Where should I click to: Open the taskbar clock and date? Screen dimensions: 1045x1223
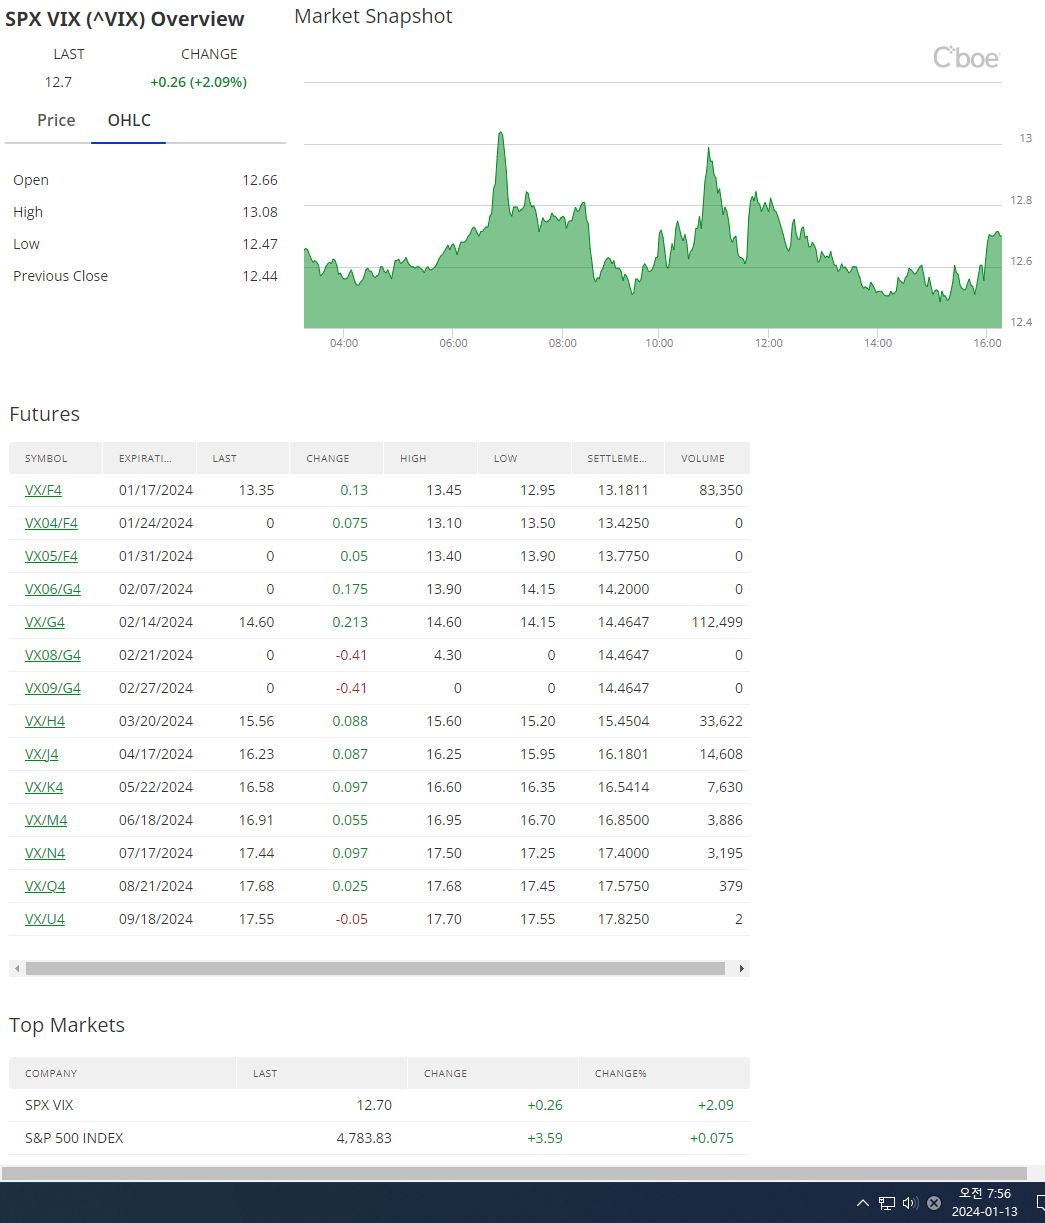tap(984, 1203)
